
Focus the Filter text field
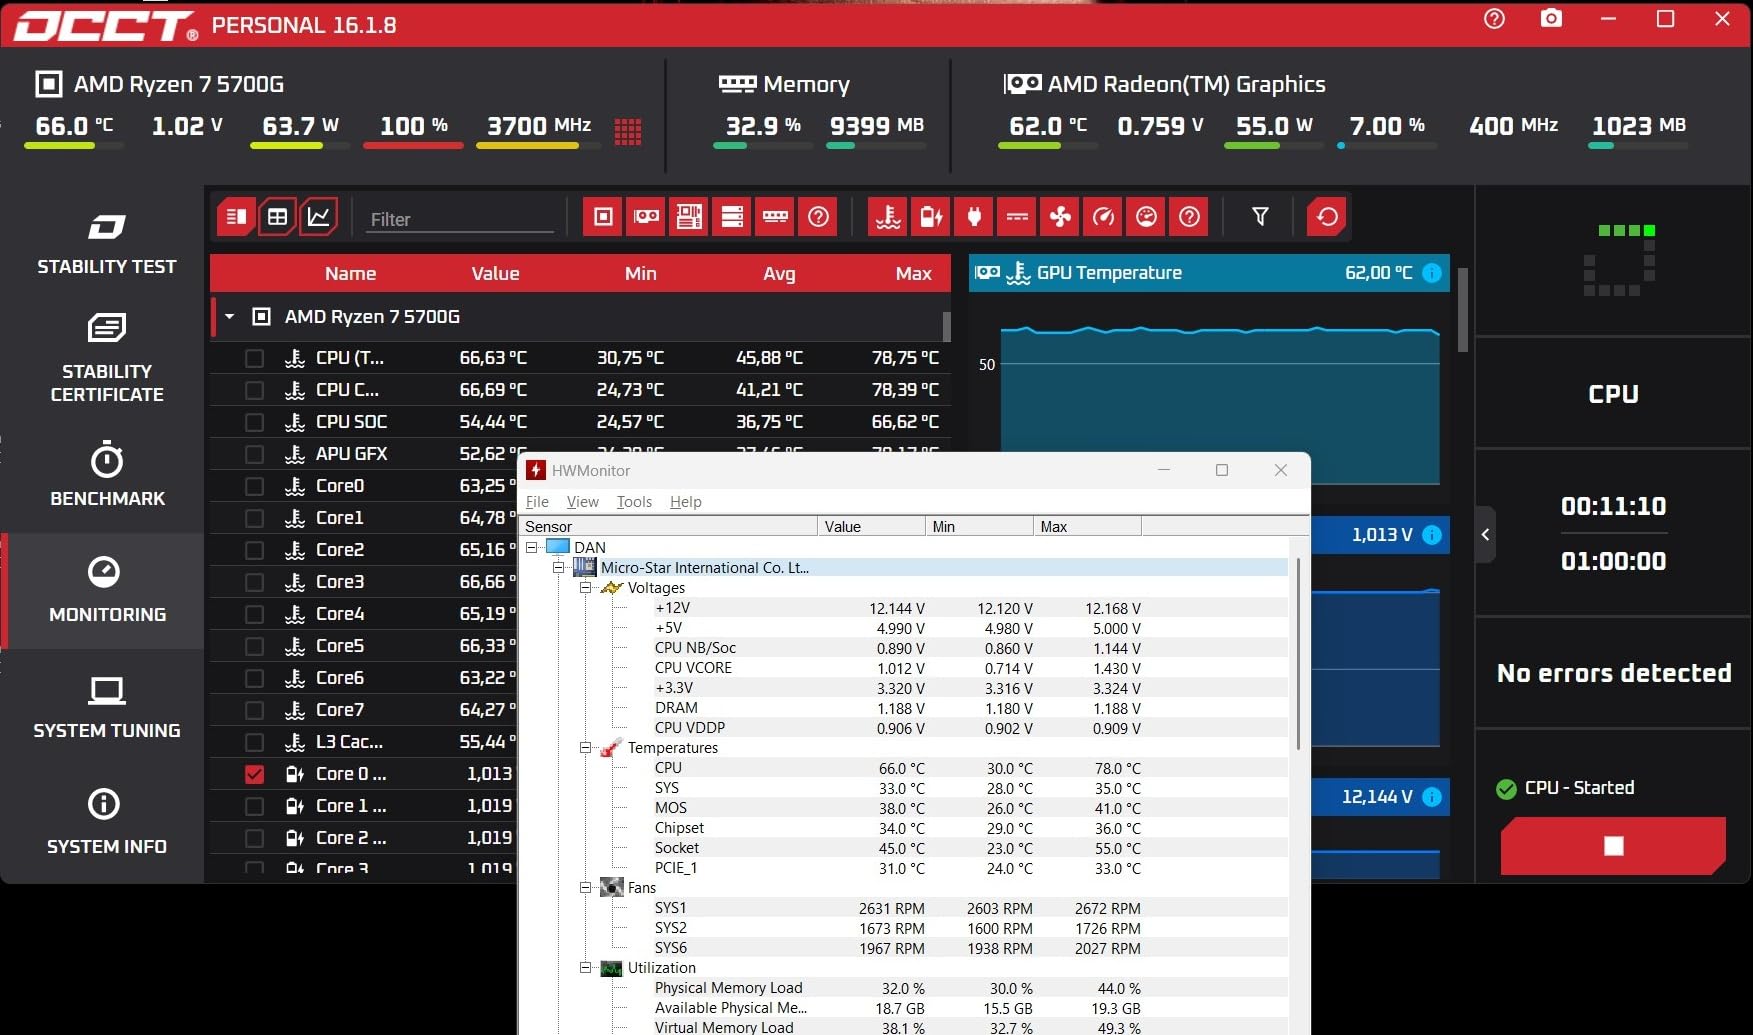(x=460, y=219)
